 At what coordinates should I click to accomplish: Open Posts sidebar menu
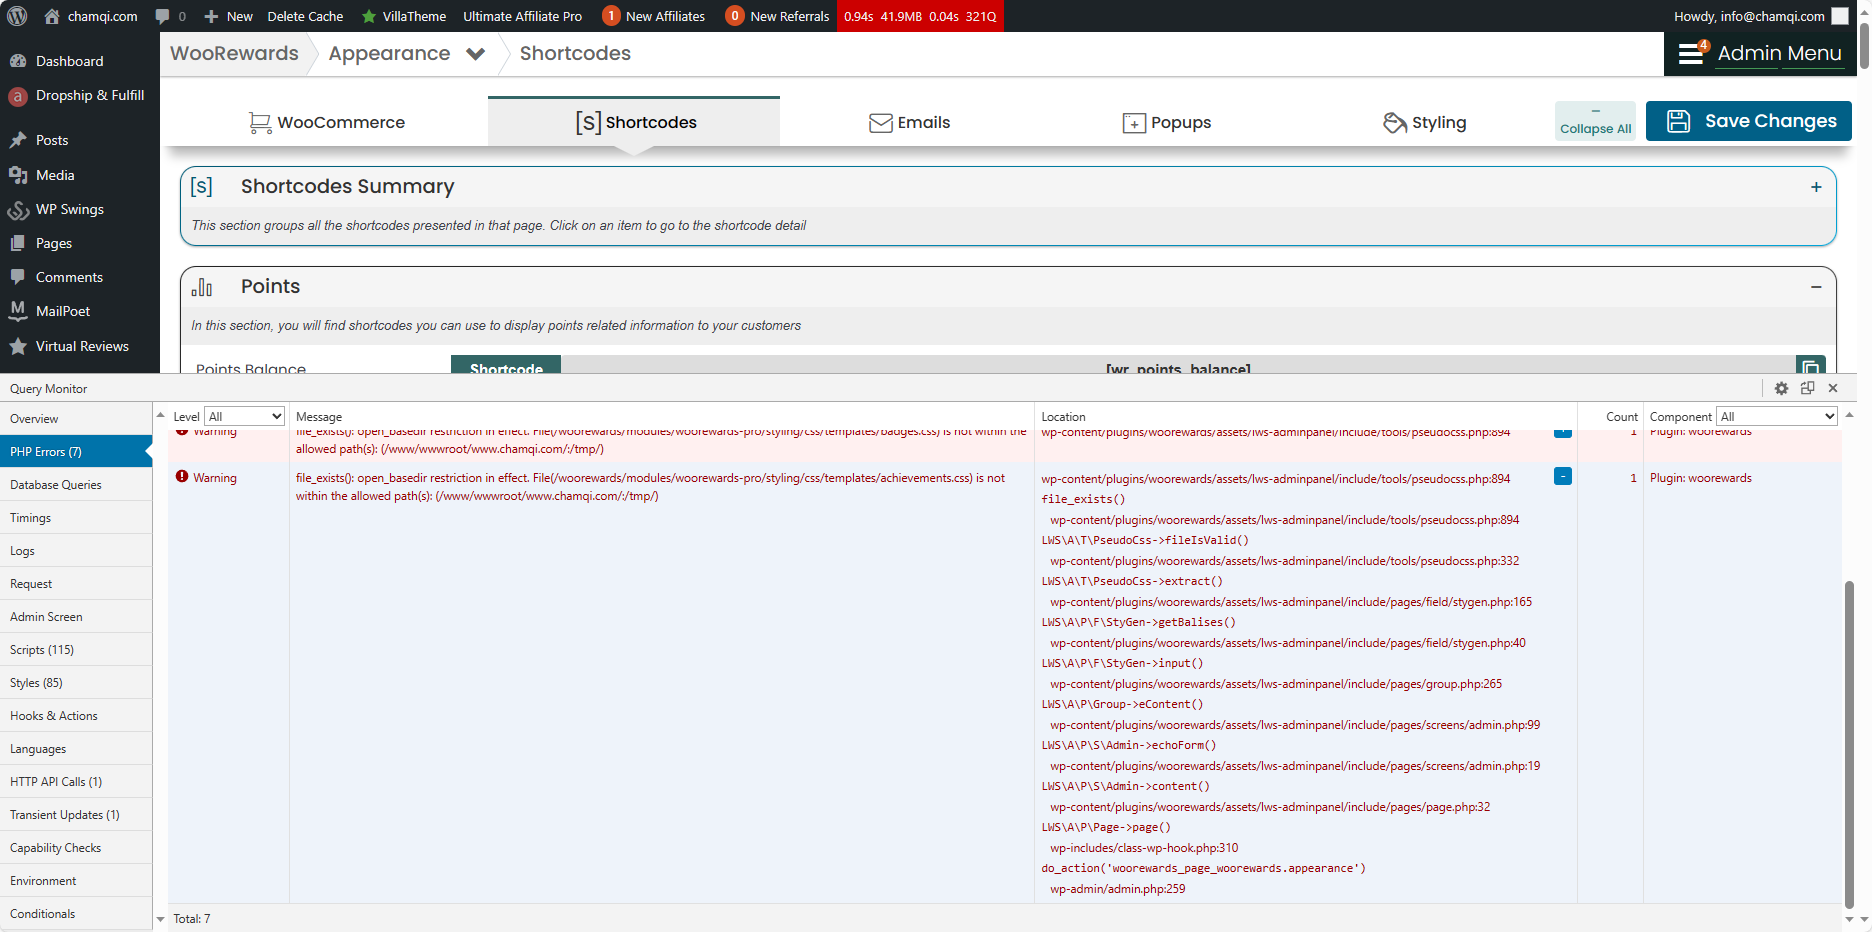pyautogui.click(x=52, y=140)
